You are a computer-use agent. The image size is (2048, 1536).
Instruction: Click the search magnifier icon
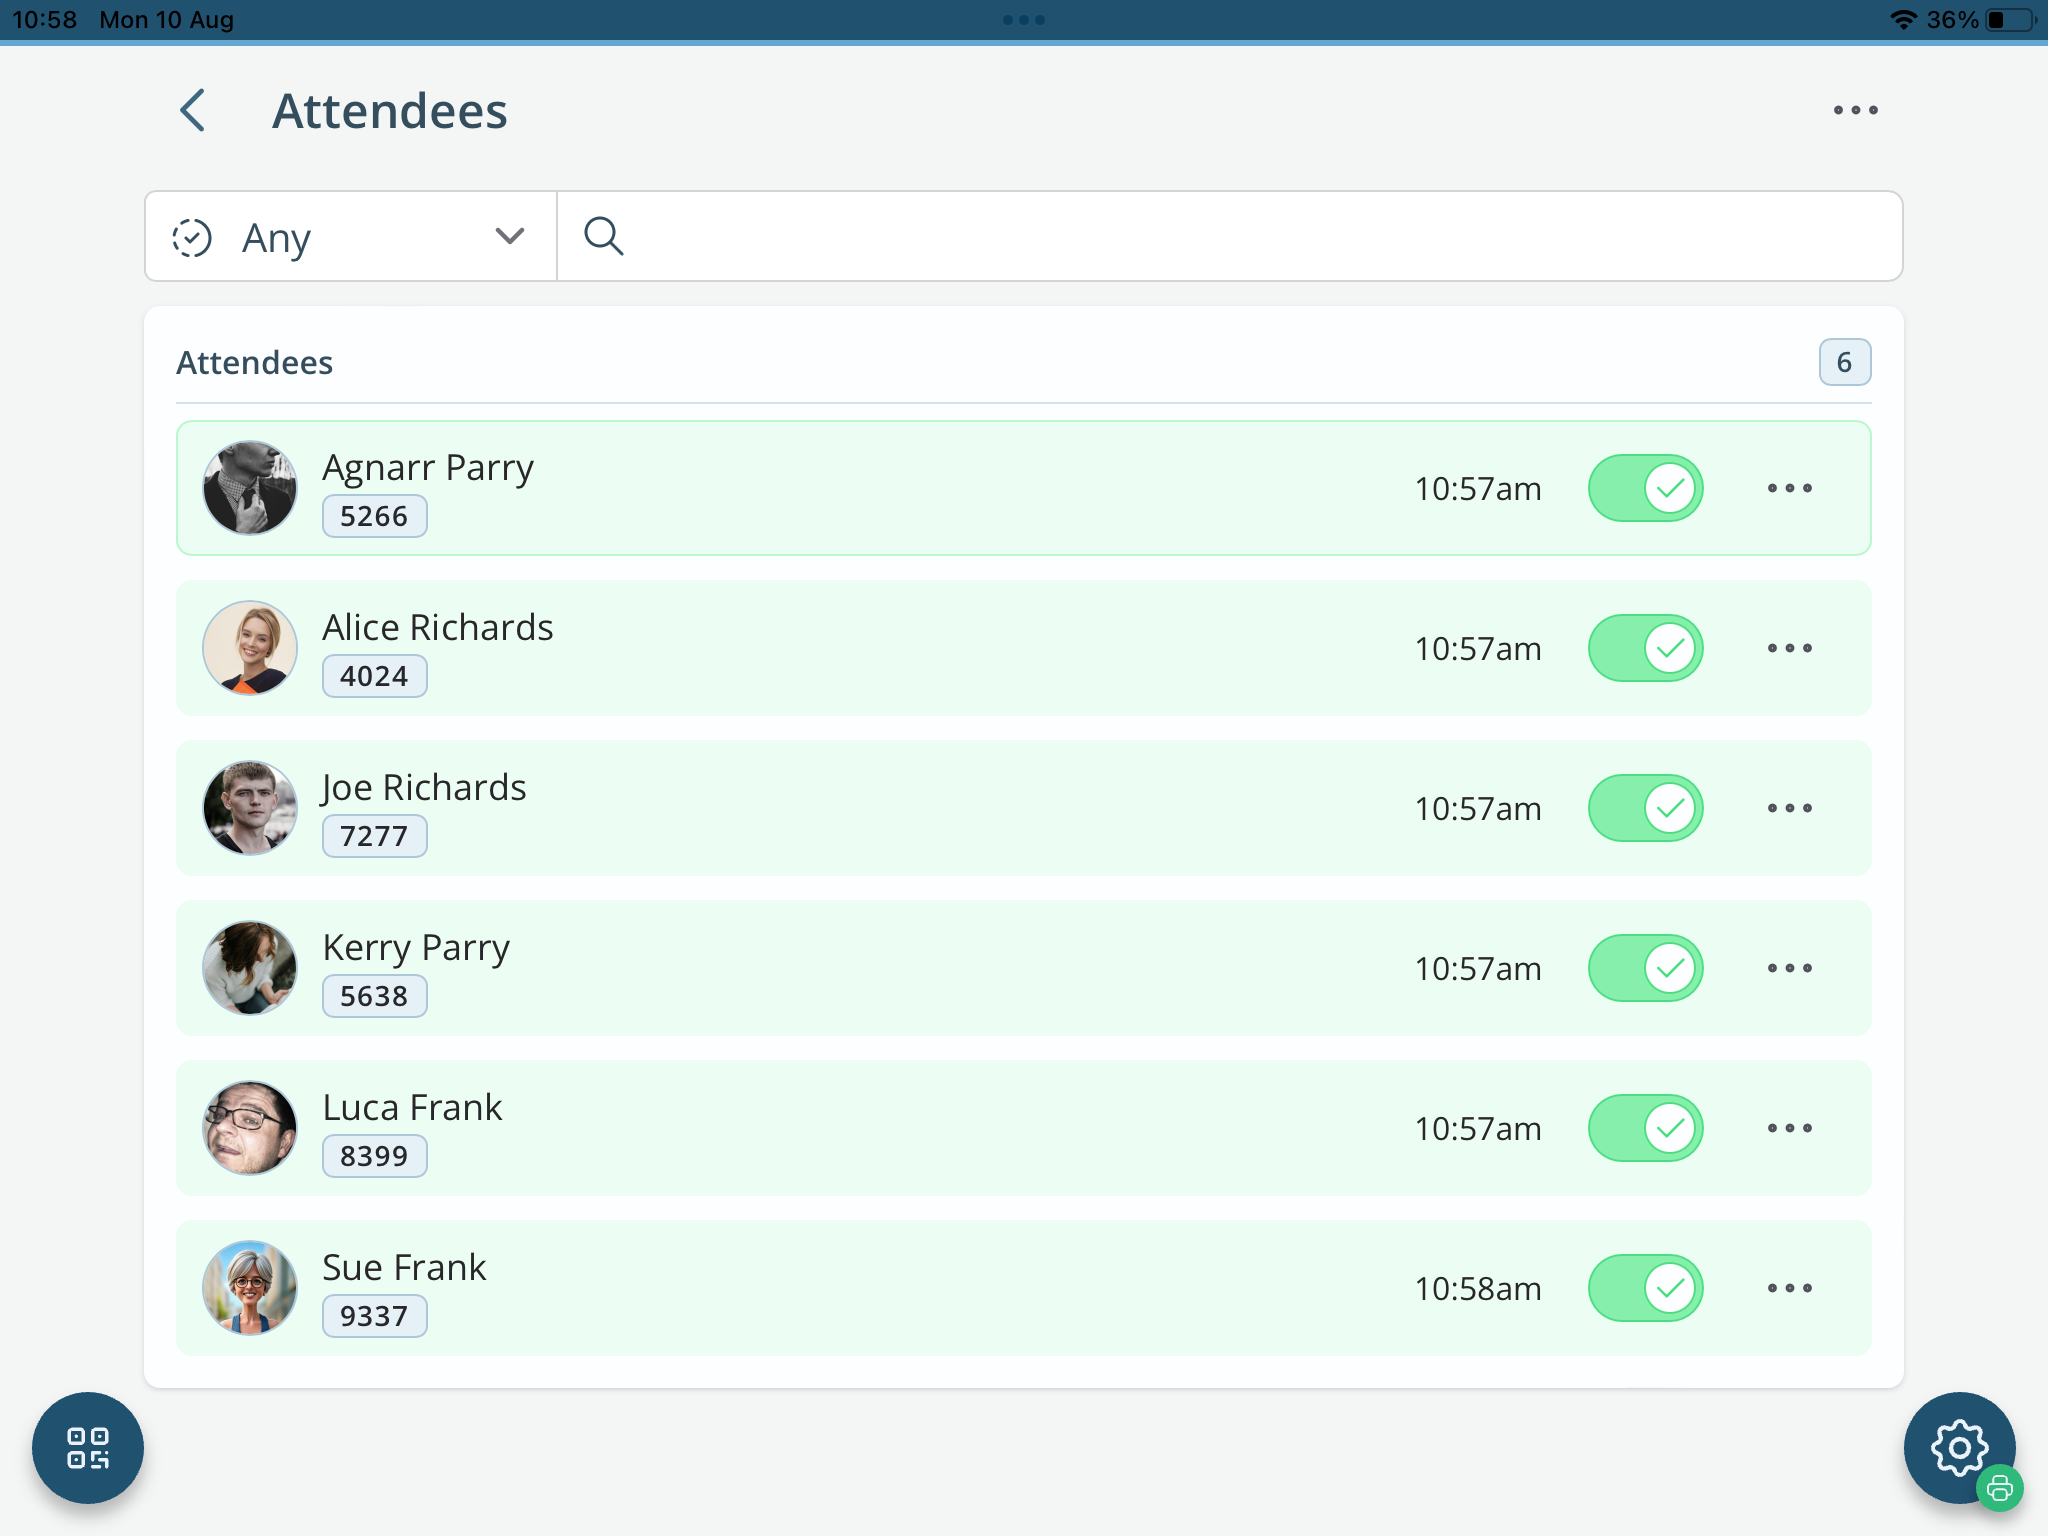[604, 237]
